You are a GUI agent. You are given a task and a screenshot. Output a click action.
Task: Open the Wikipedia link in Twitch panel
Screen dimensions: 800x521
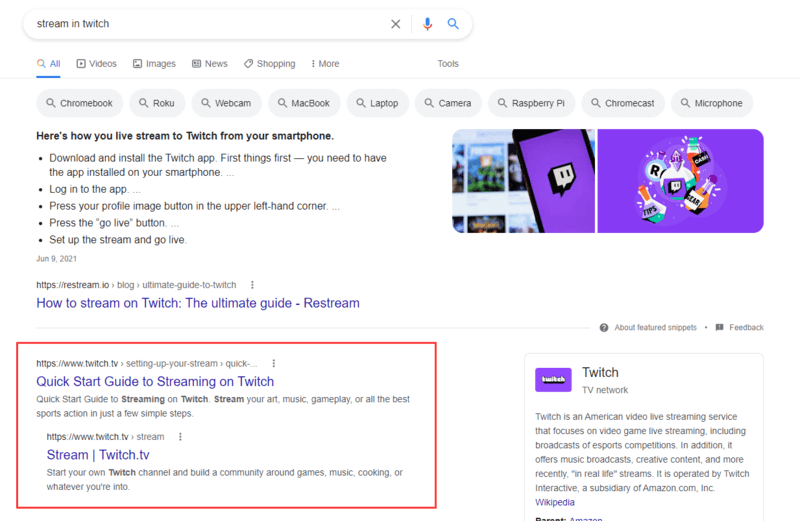[555, 502]
